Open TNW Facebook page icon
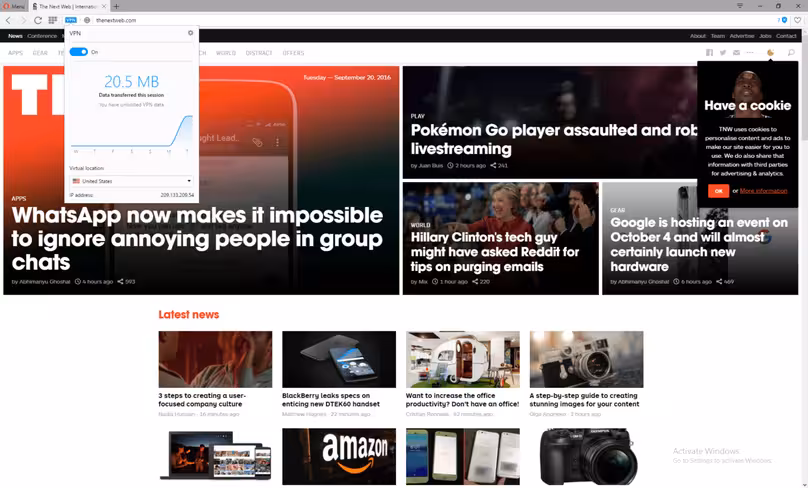 tap(710, 53)
